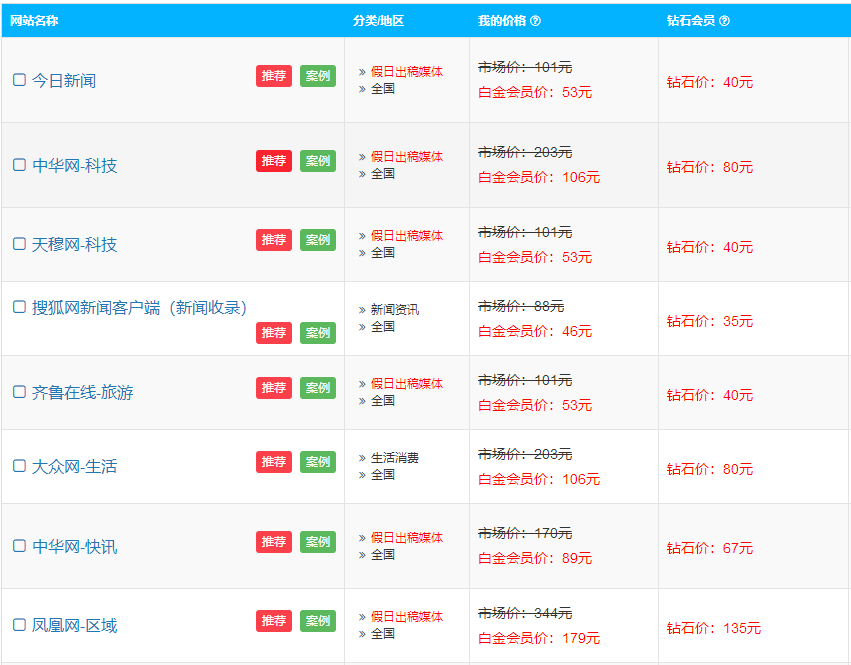Click 全国 in the 今日新闻 row

click(x=383, y=88)
